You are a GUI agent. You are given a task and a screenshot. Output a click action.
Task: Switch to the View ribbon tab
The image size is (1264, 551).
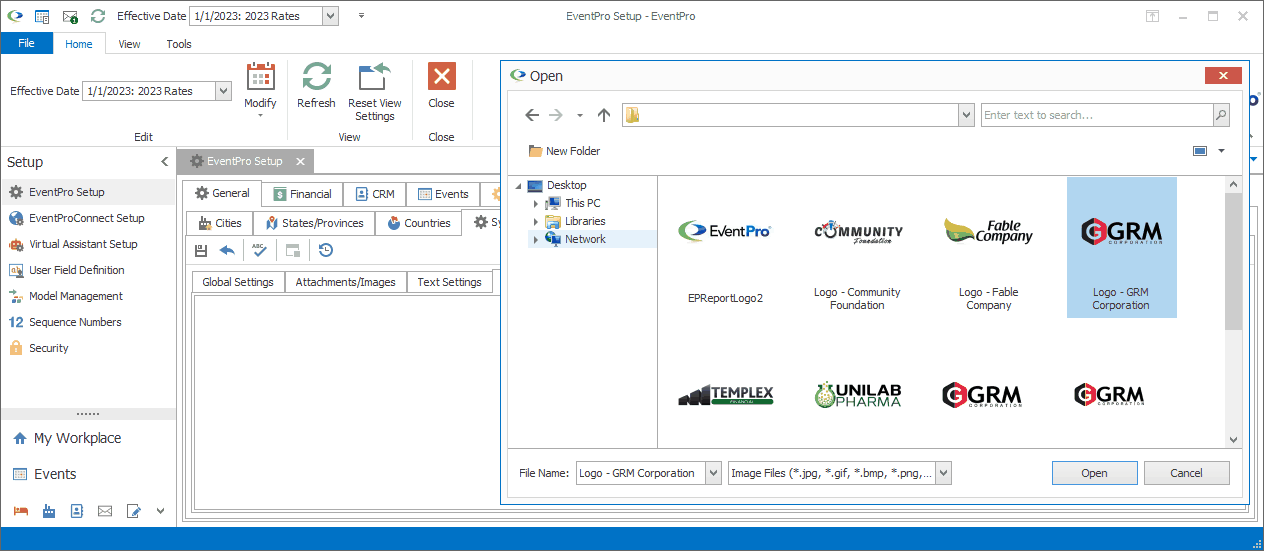129,44
